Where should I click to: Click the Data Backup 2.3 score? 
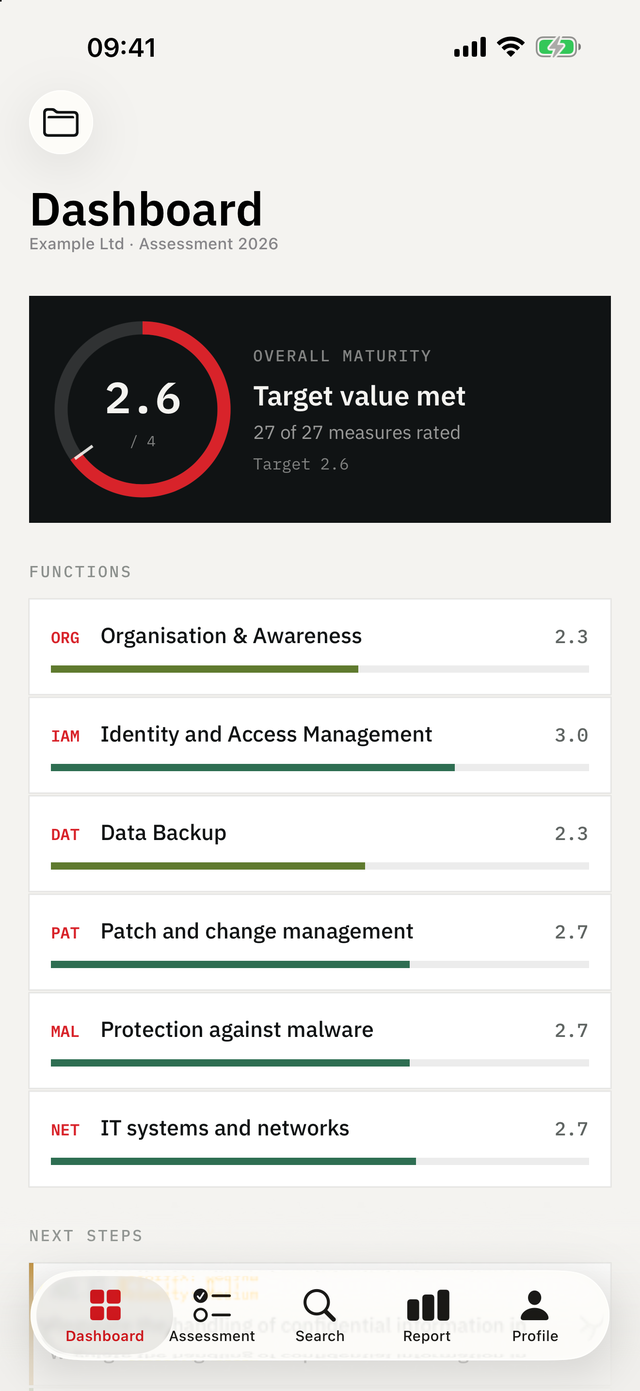(571, 834)
